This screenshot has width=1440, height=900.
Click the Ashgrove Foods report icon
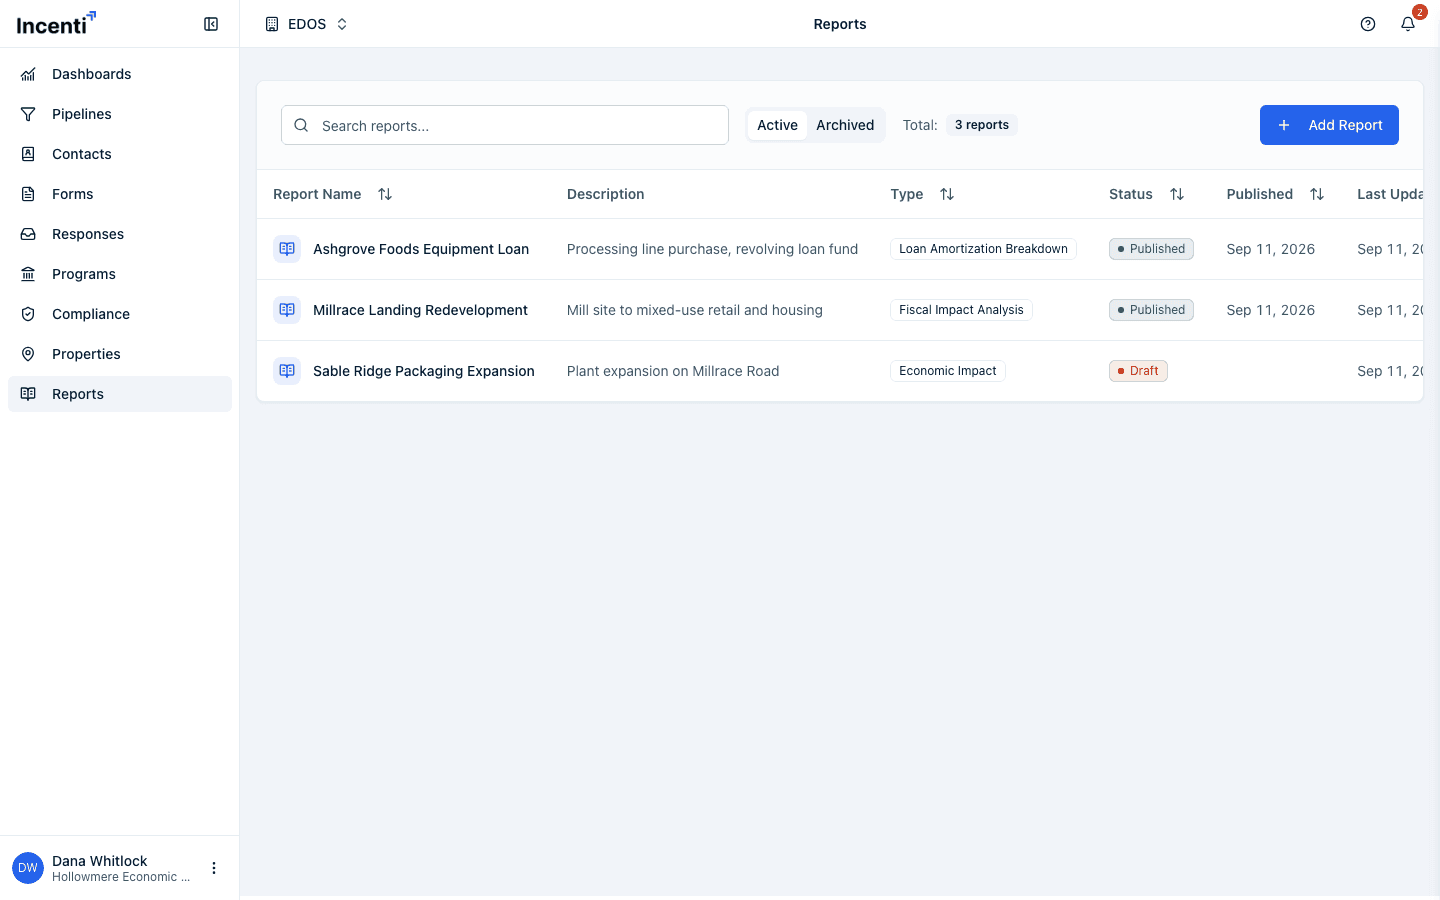coord(287,249)
